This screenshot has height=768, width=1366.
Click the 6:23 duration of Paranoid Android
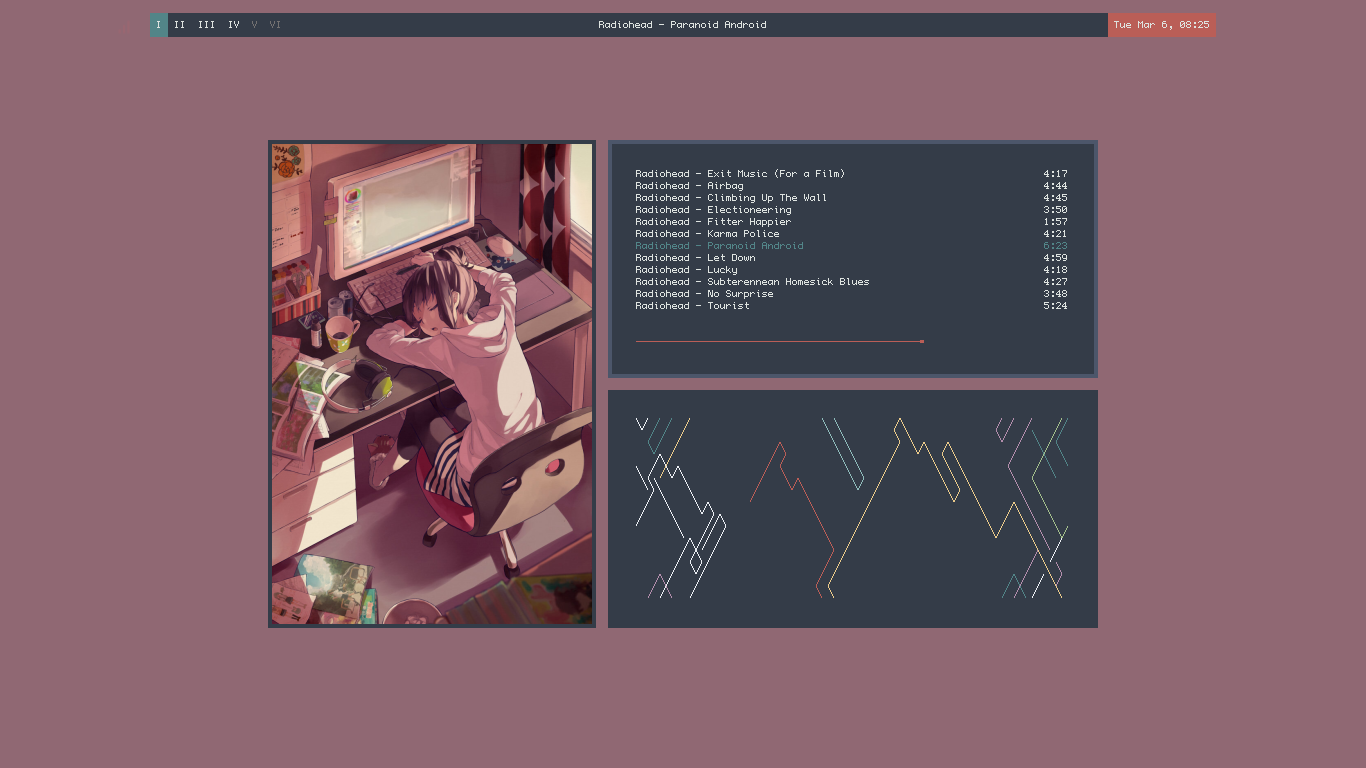click(1055, 246)
